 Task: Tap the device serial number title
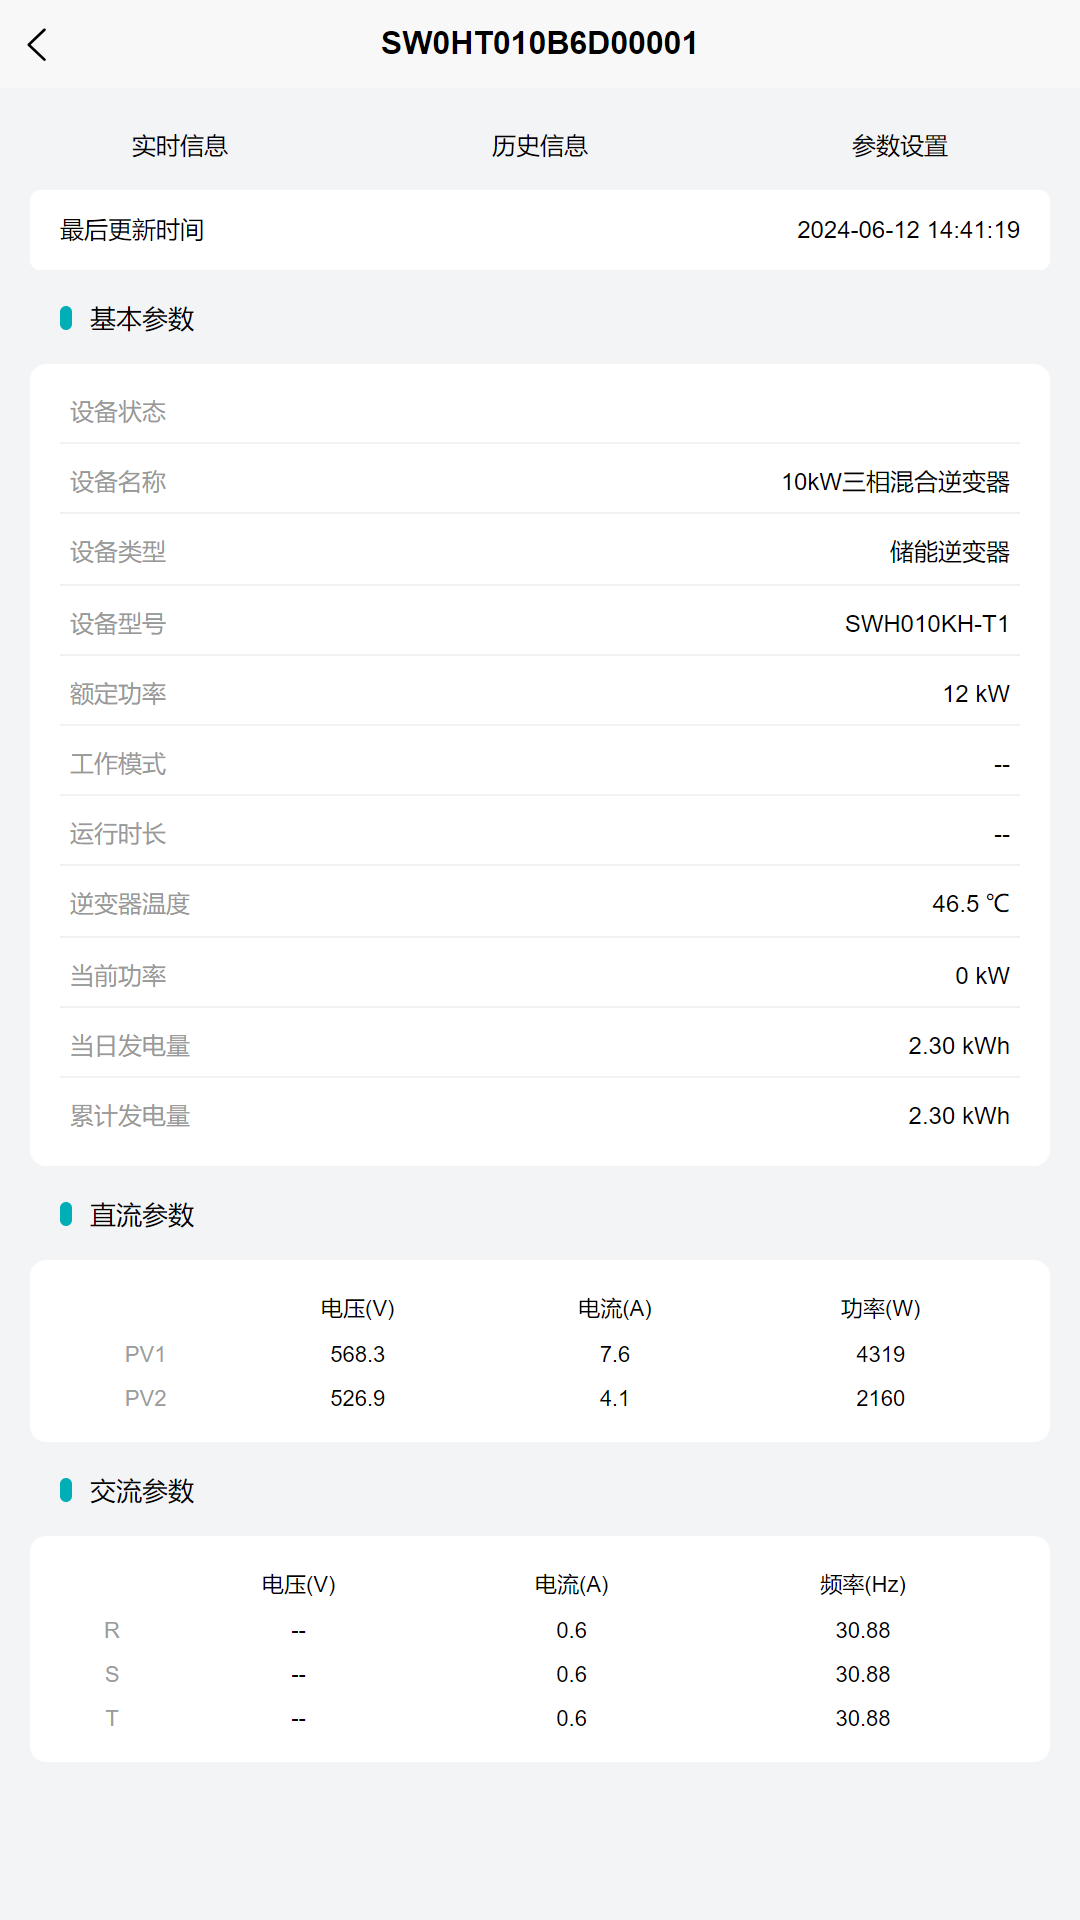pyautogui.click(x=539, y=44)
